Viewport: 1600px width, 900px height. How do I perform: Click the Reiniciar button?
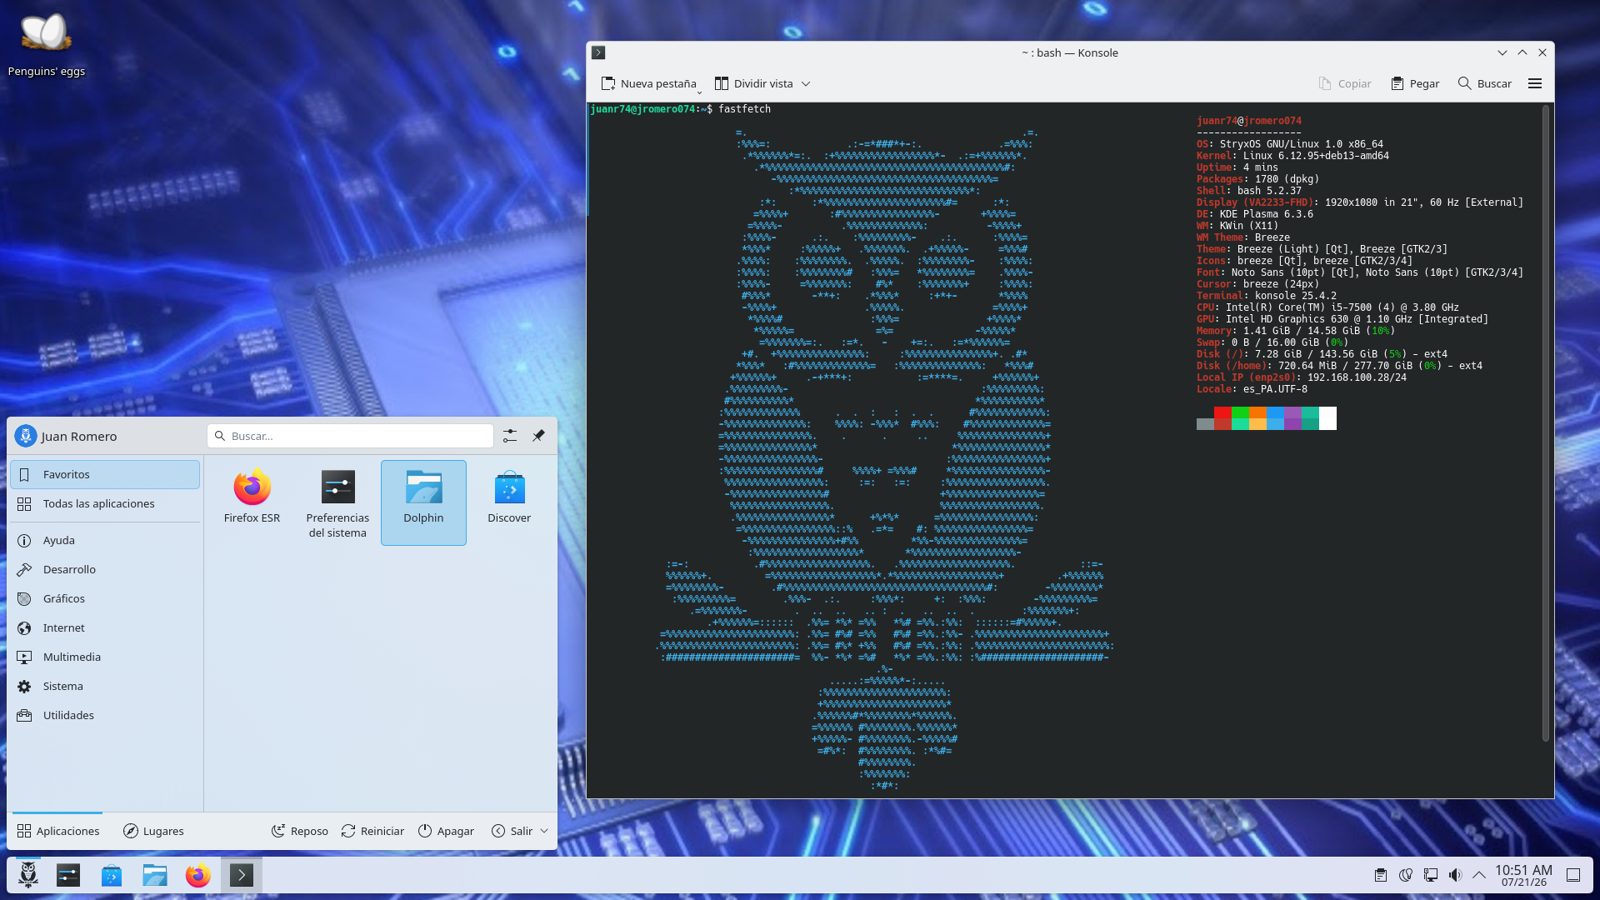(x=372, y=831)
